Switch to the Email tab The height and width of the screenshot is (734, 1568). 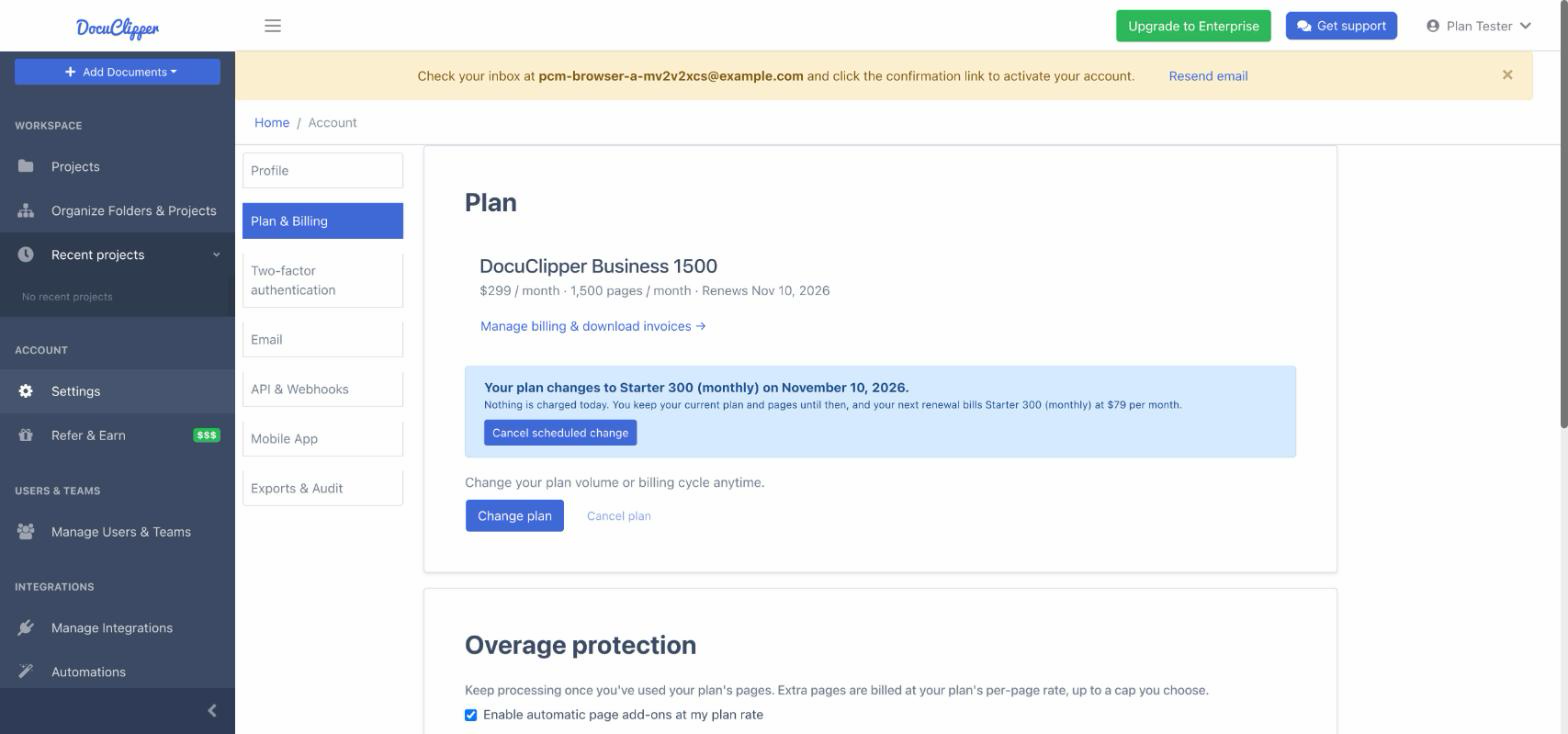click(x=322, y=339)
